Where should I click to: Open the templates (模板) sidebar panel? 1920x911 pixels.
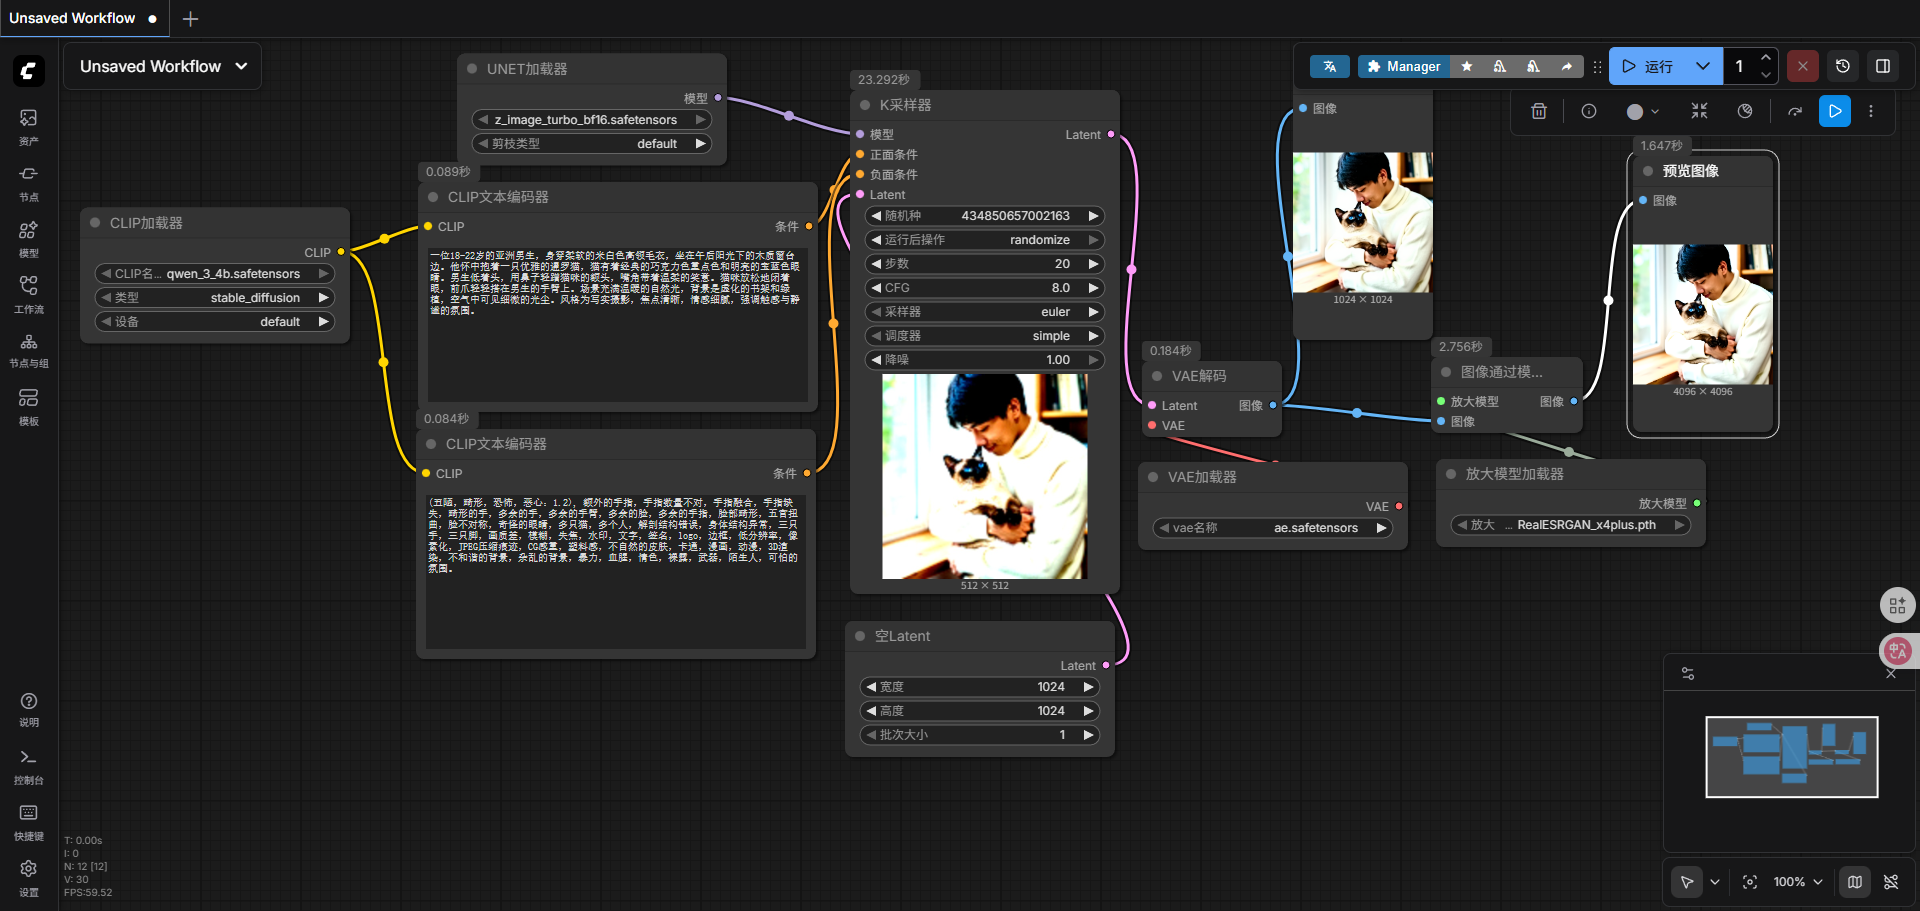coord(28,405)
